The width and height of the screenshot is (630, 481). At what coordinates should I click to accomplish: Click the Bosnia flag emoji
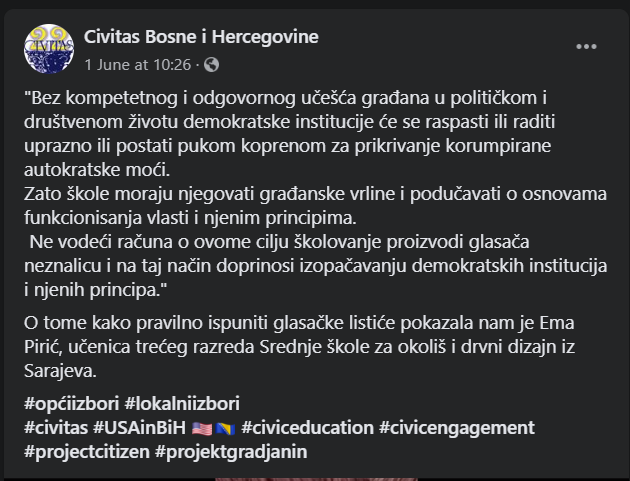click(x=225, y=428)
